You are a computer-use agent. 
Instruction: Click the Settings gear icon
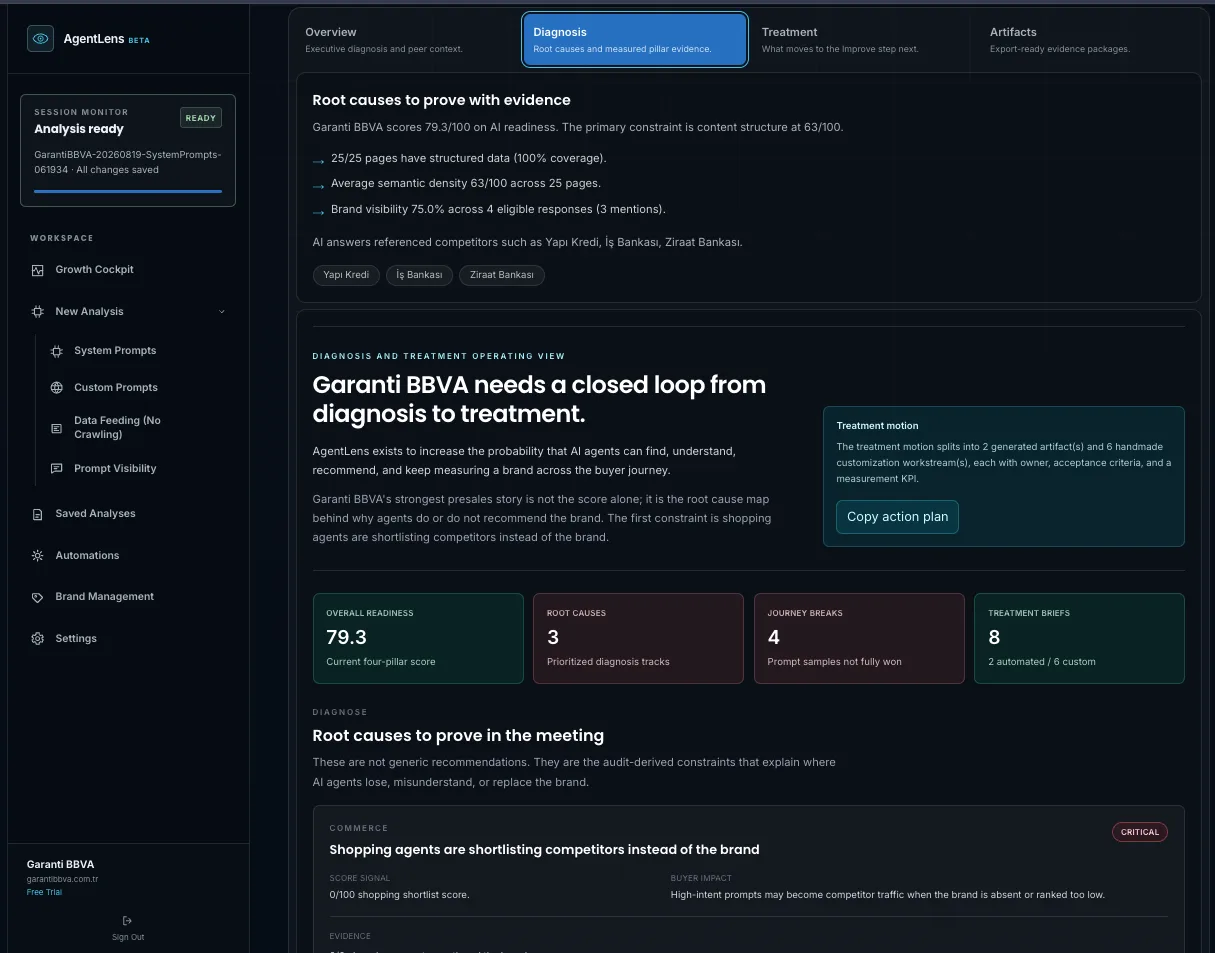(38, 639)
